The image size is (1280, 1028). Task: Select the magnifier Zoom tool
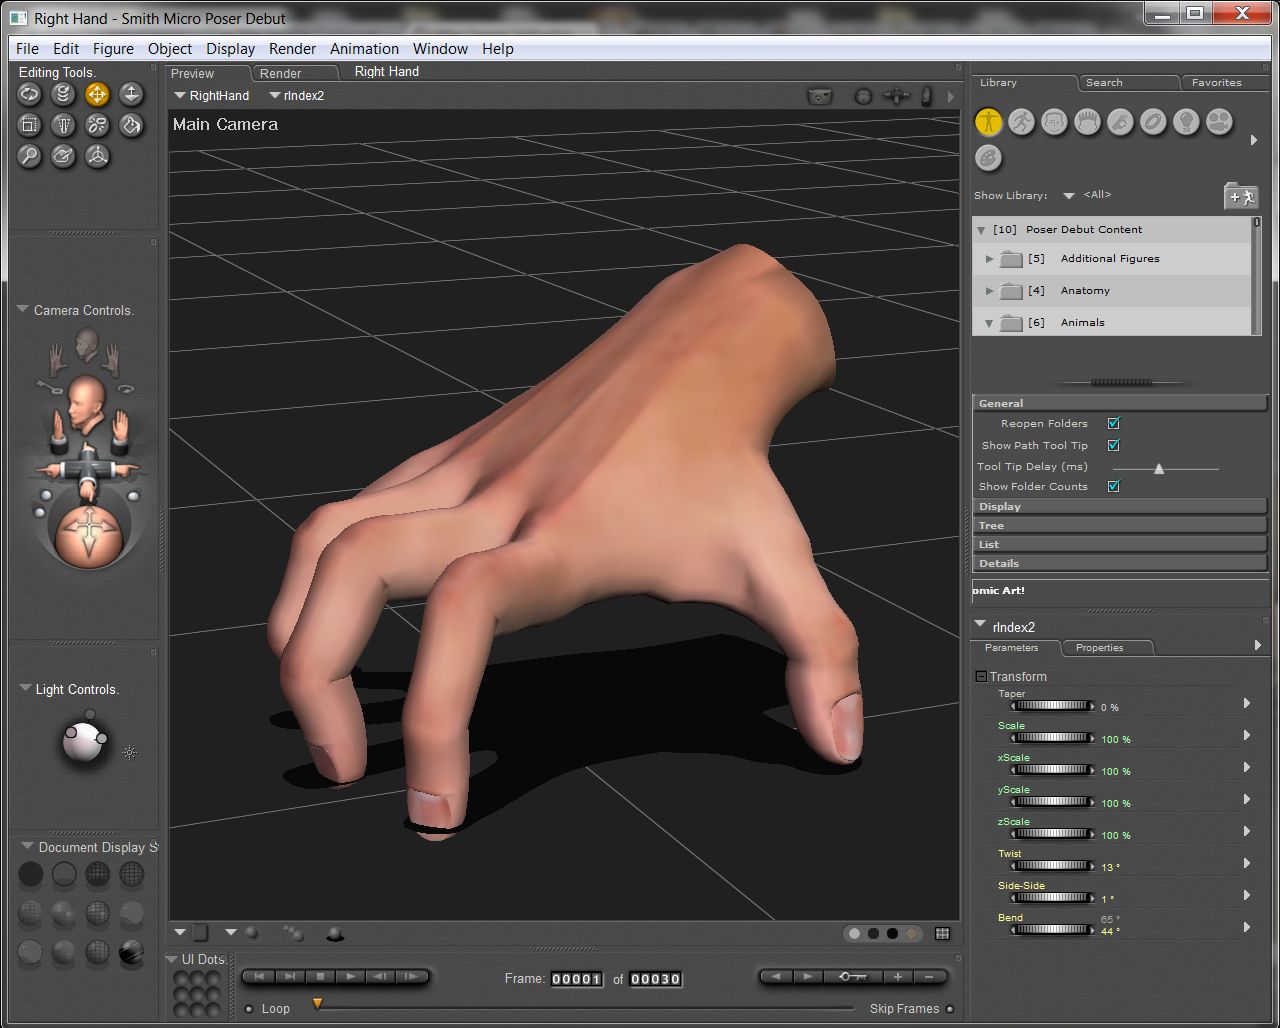coord(30,156)
